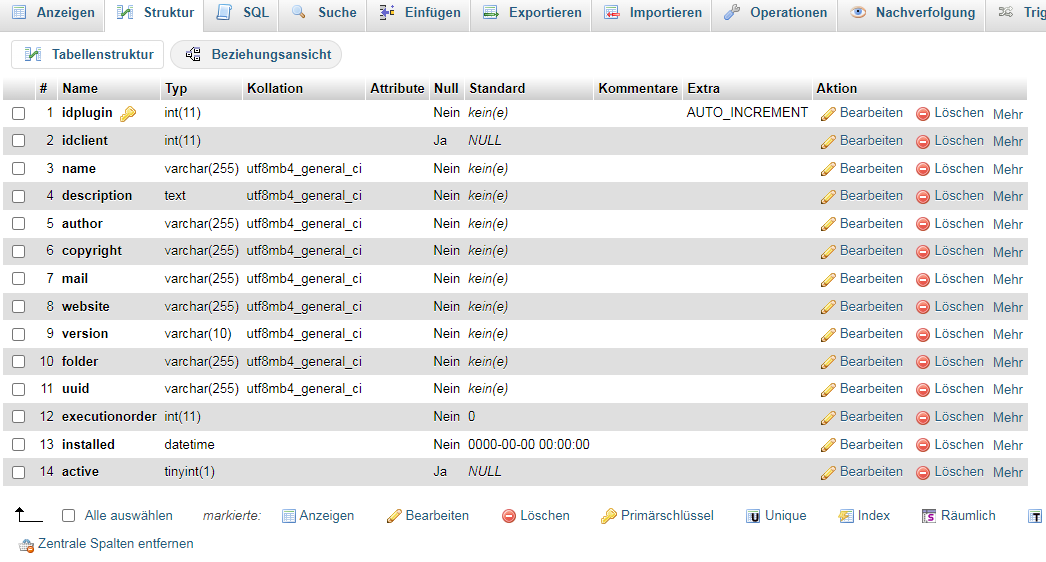Sort by clicking the Name column header
This screenshot has width=1046, height=562.
point(80,88)
